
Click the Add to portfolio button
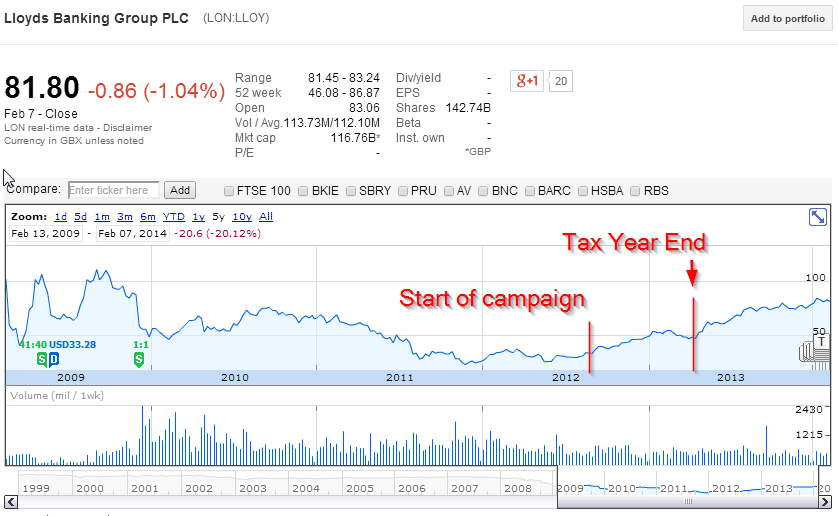788,19
